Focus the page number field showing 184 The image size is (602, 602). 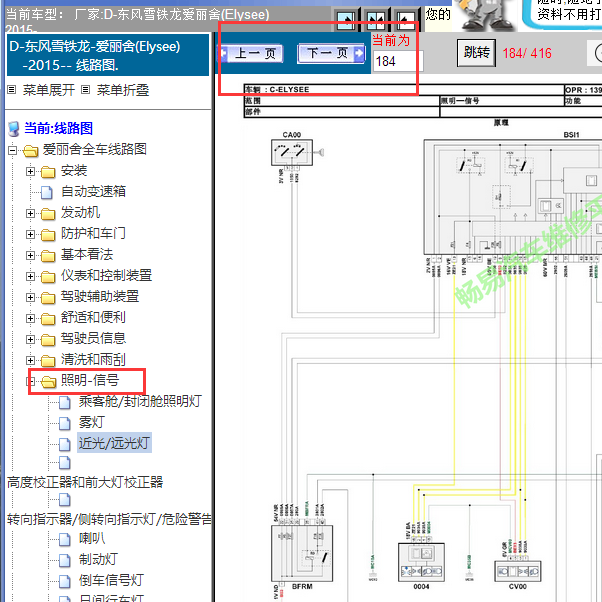point(398,61)
